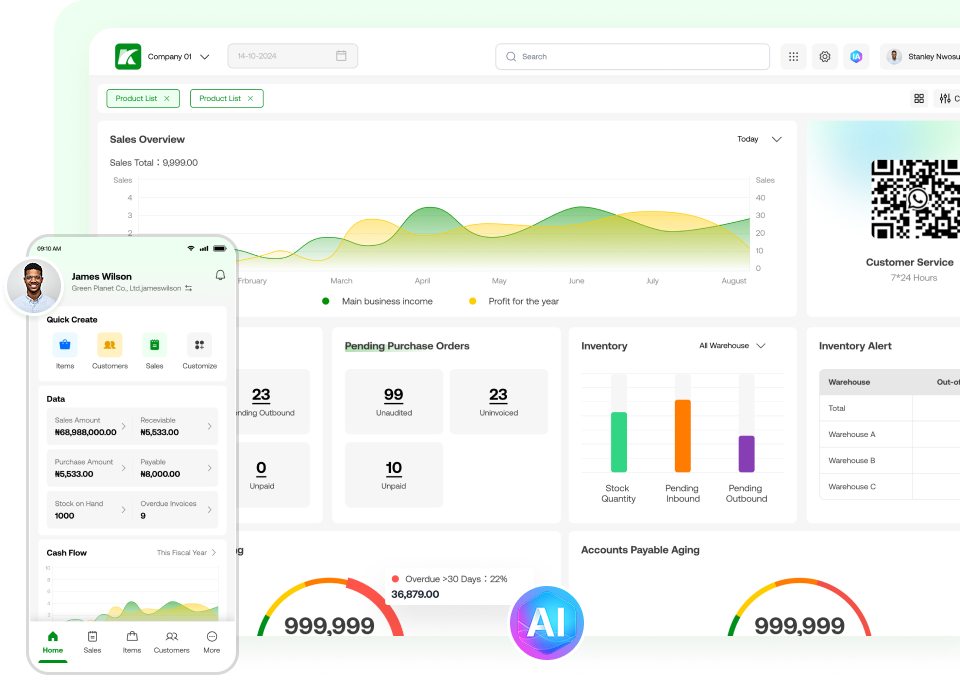Select the 14-10-2024 date input
Screen dimensions: 960x681
[293, 56]
